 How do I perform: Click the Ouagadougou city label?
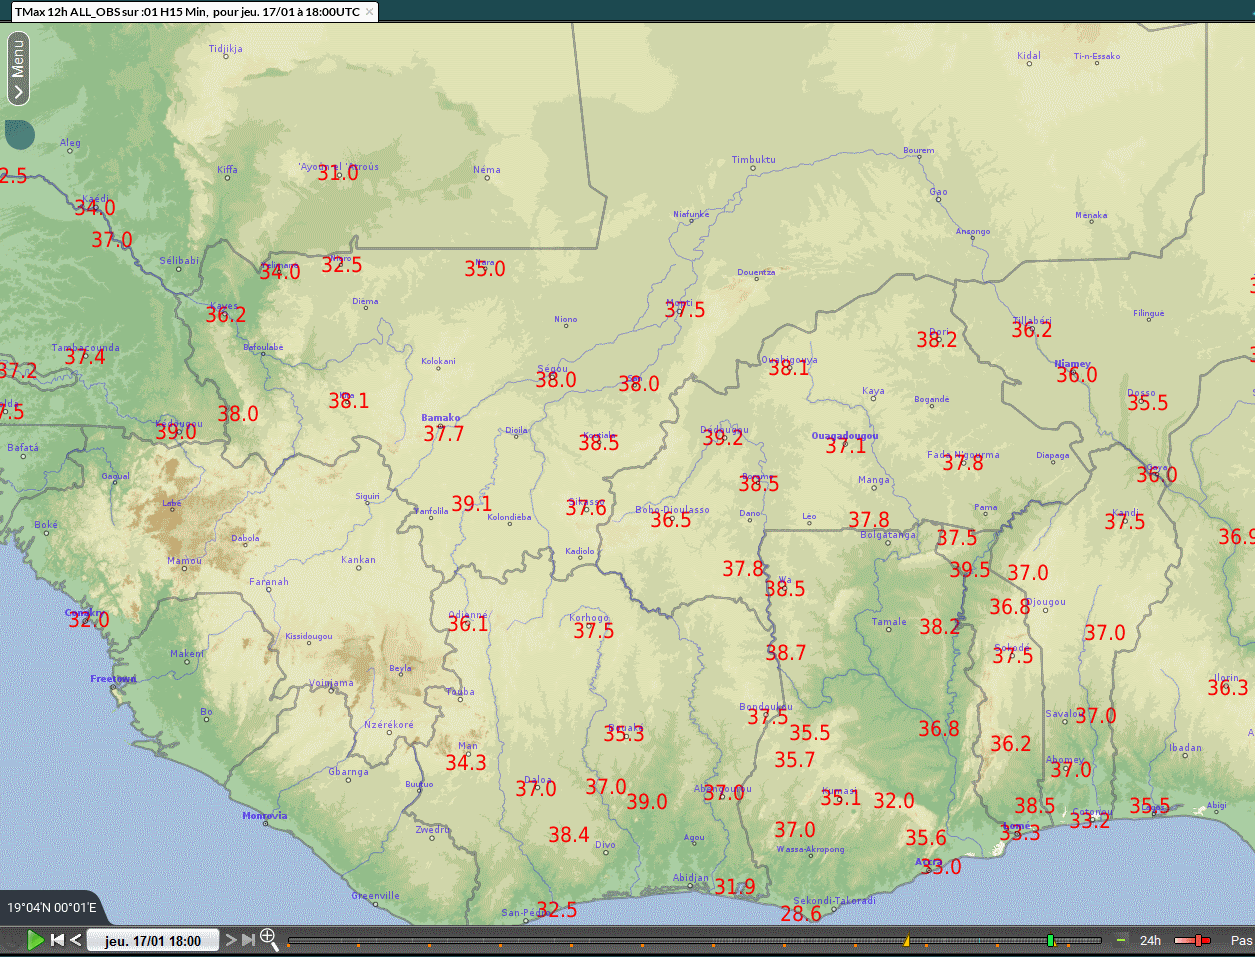pos(845,436)
